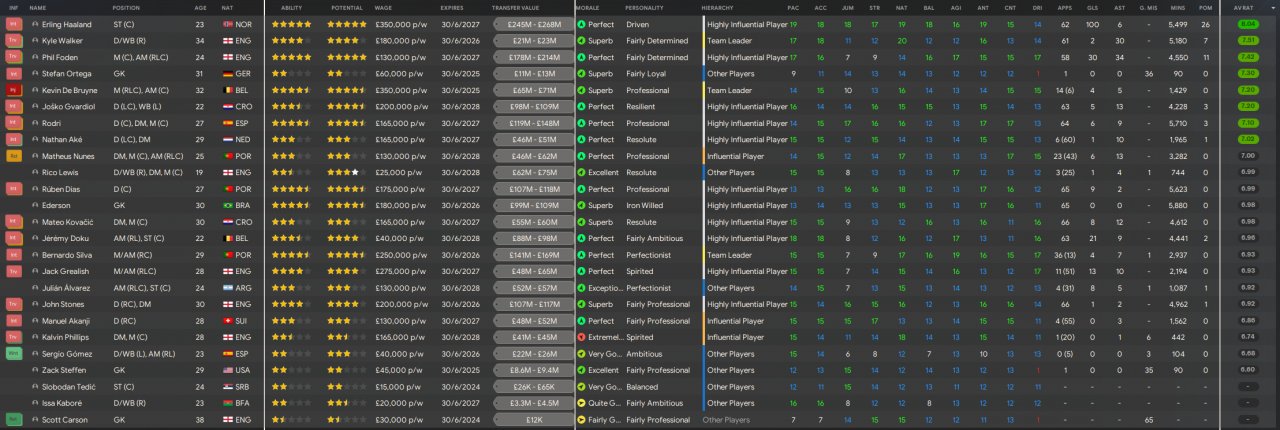Click player info icon beside Rico Lewis

click(35, 172)
